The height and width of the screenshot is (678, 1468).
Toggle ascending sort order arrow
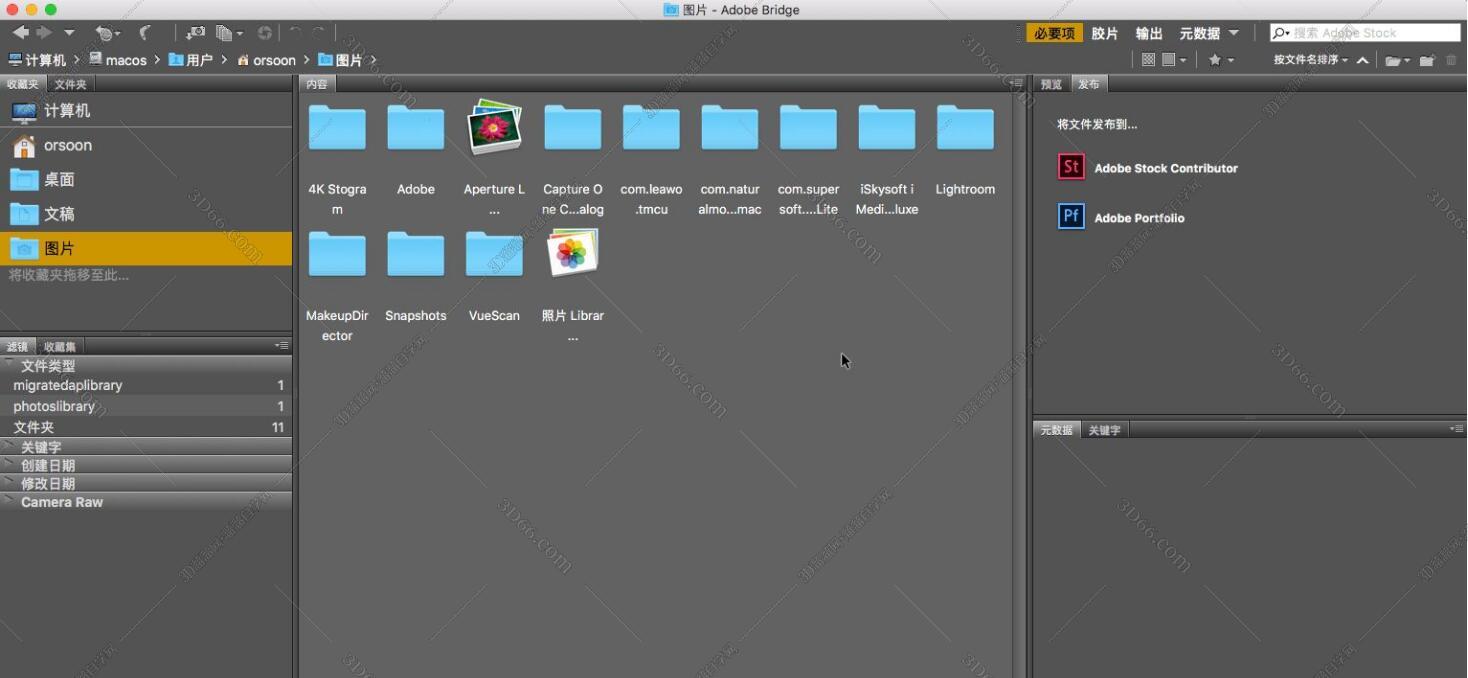coord(1362,60)
